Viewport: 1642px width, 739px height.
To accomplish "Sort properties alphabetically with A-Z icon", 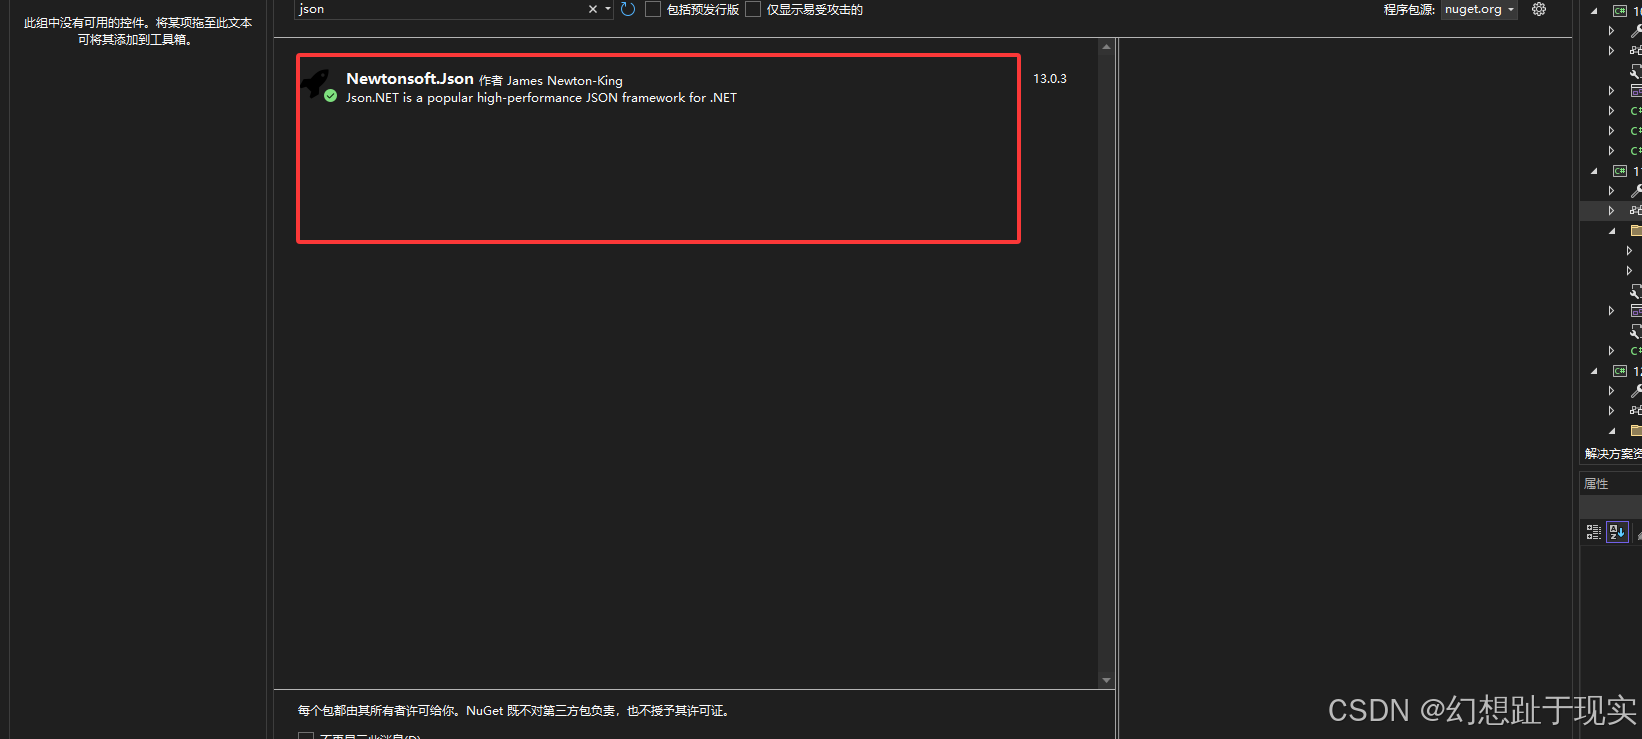I will [1617, 532].
